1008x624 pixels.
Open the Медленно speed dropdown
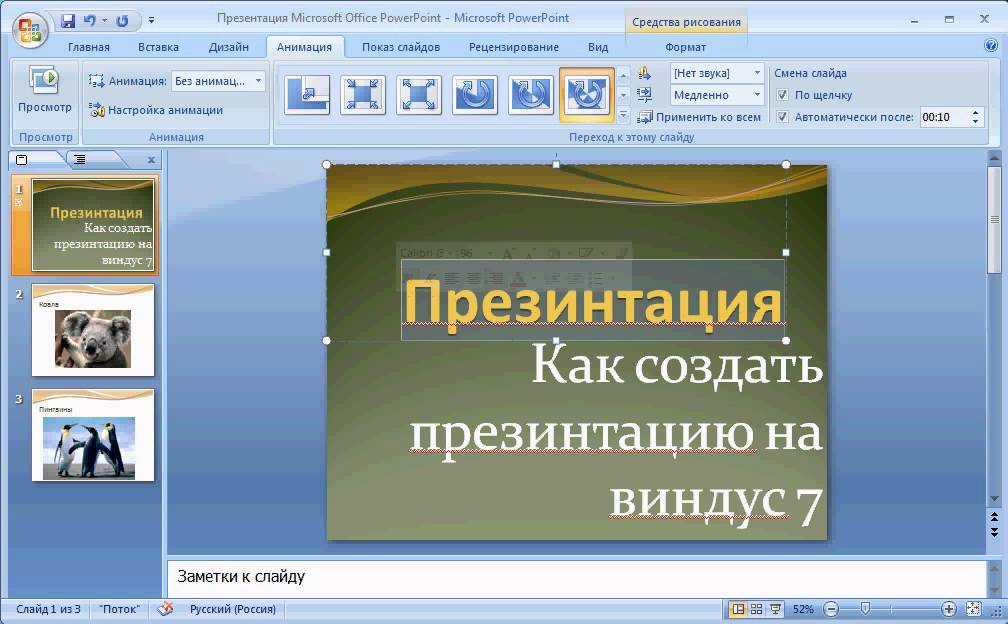pos(717,95)
